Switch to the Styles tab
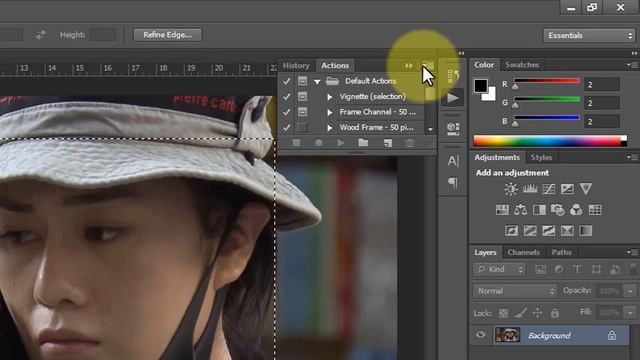Image resolution: width=640 pixels, height=360 pixels. tap(541, 157)
